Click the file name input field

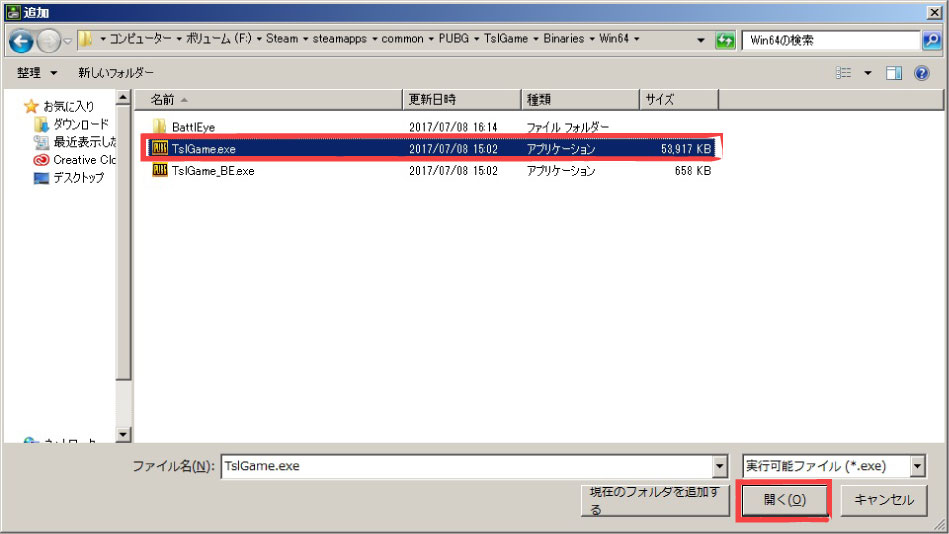467,466
